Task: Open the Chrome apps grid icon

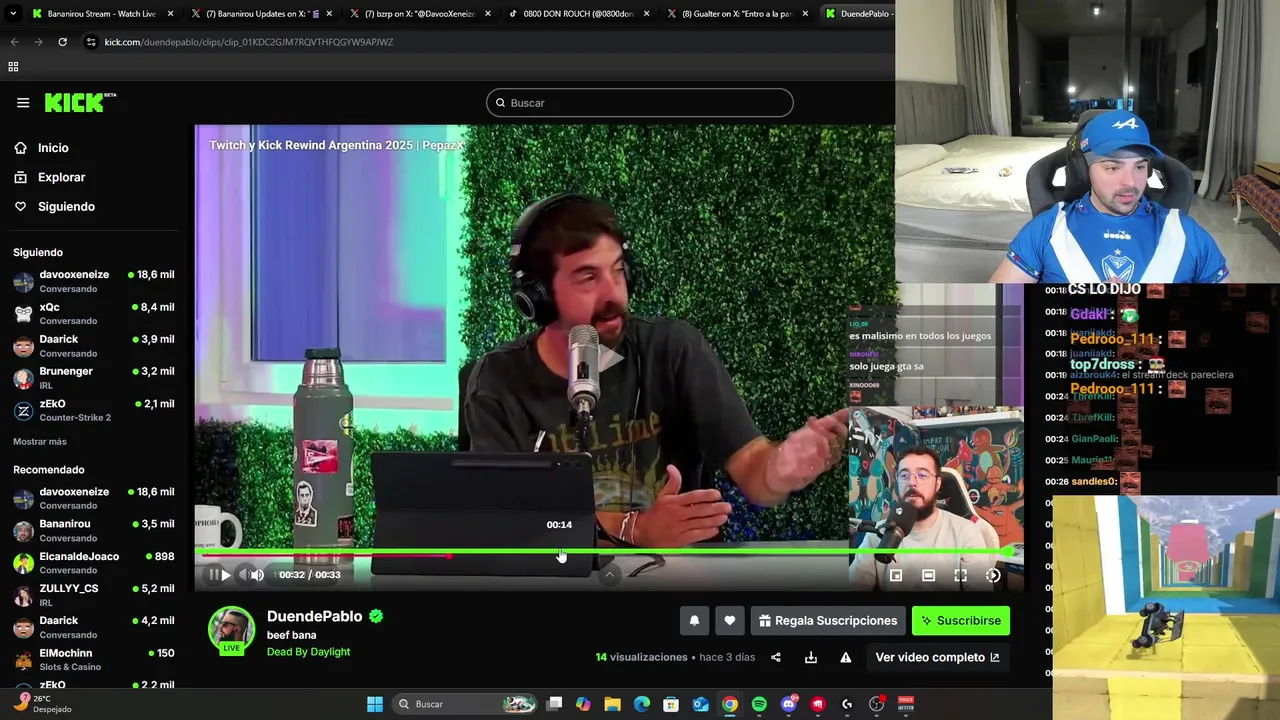Action: tap(13, 67)
